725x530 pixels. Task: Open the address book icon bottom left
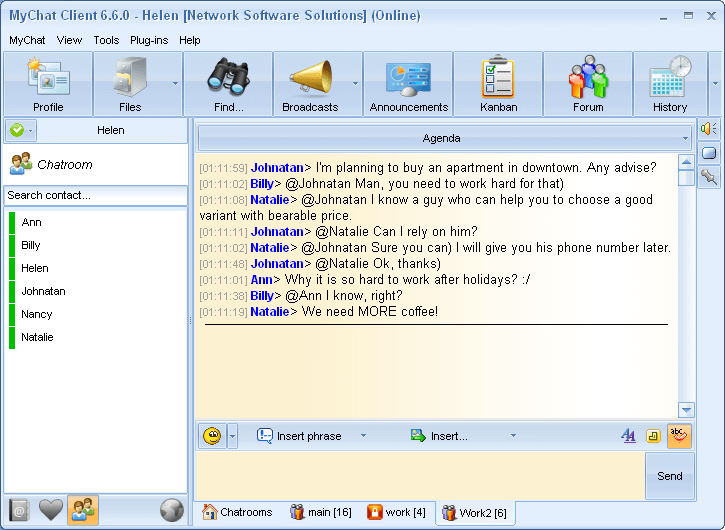tap(19, 511)
